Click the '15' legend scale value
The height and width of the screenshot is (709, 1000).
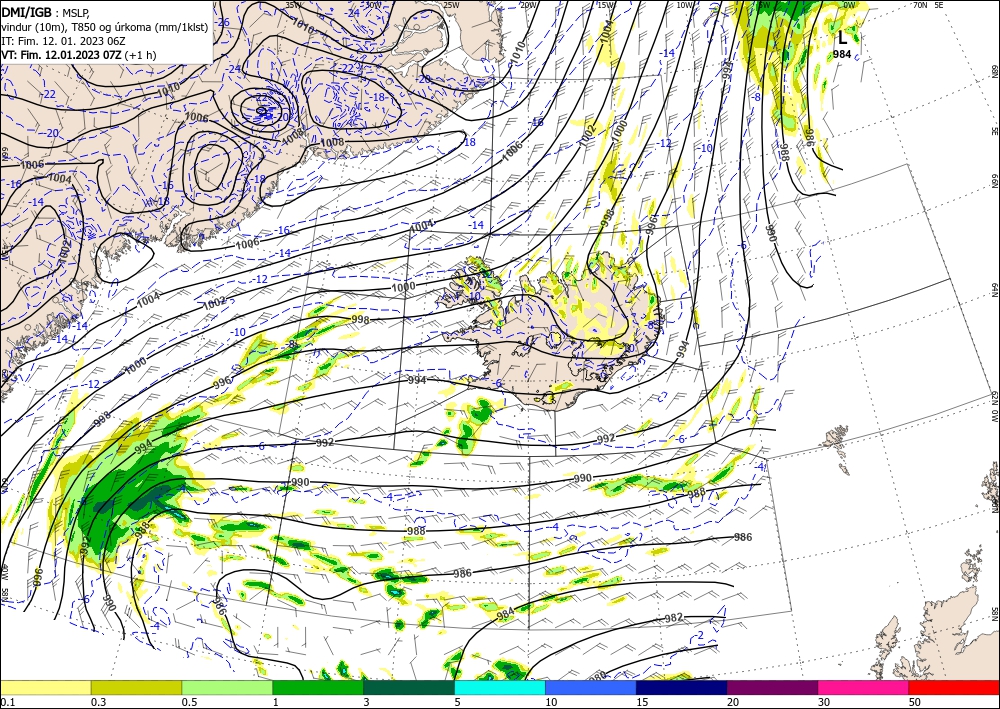pyautogui.click(x=642, y=702)
